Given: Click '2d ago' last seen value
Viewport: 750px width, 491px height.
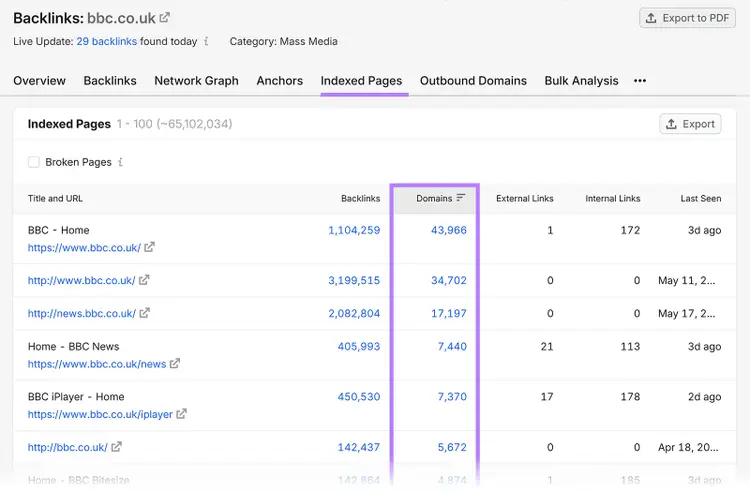Looking at the screenshot, I should point(705,396).
